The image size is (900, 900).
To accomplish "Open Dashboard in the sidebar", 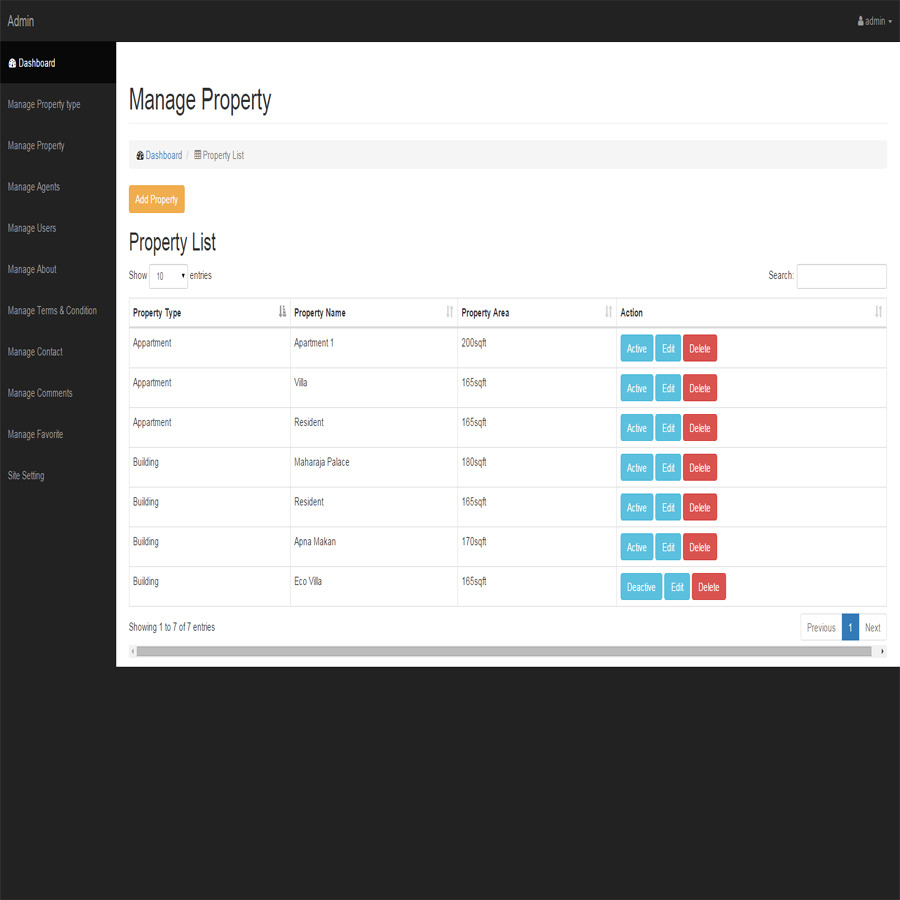I will click(58, 63).
